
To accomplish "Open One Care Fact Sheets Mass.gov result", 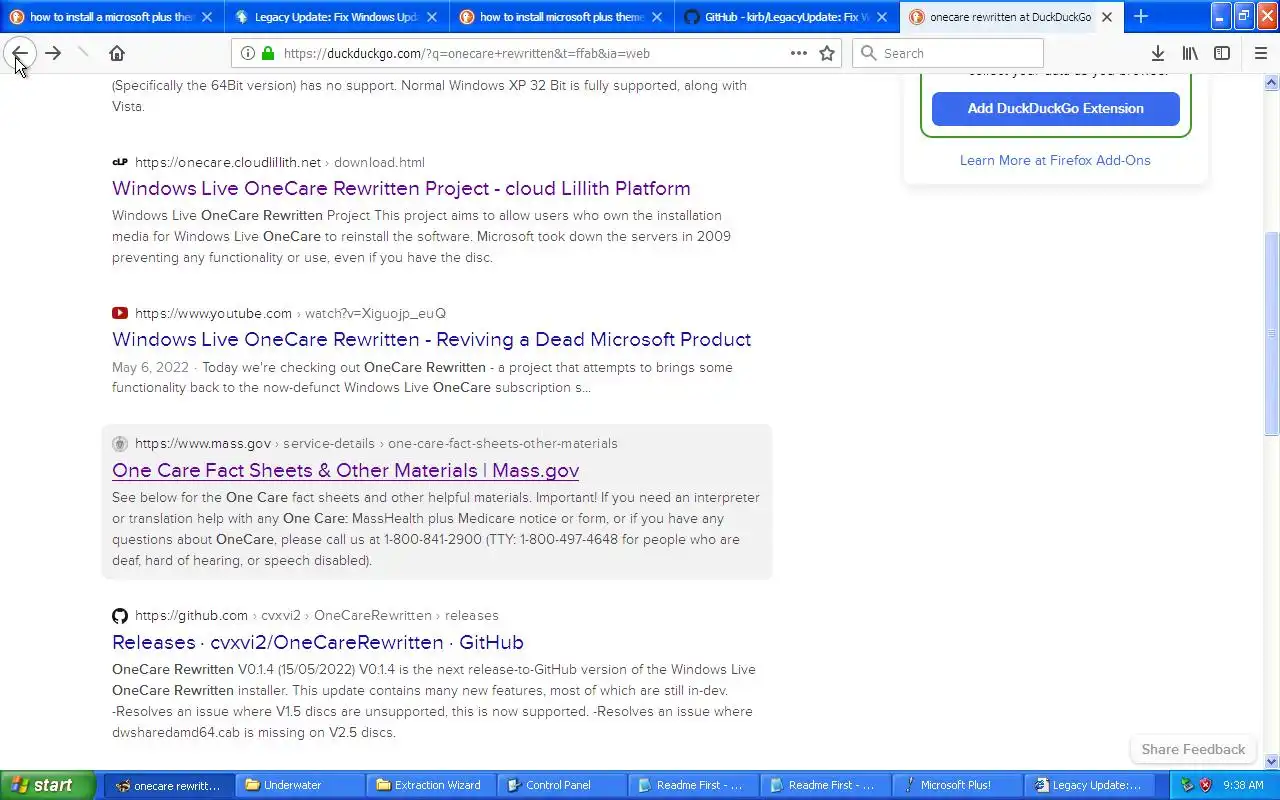I will 345,470.
